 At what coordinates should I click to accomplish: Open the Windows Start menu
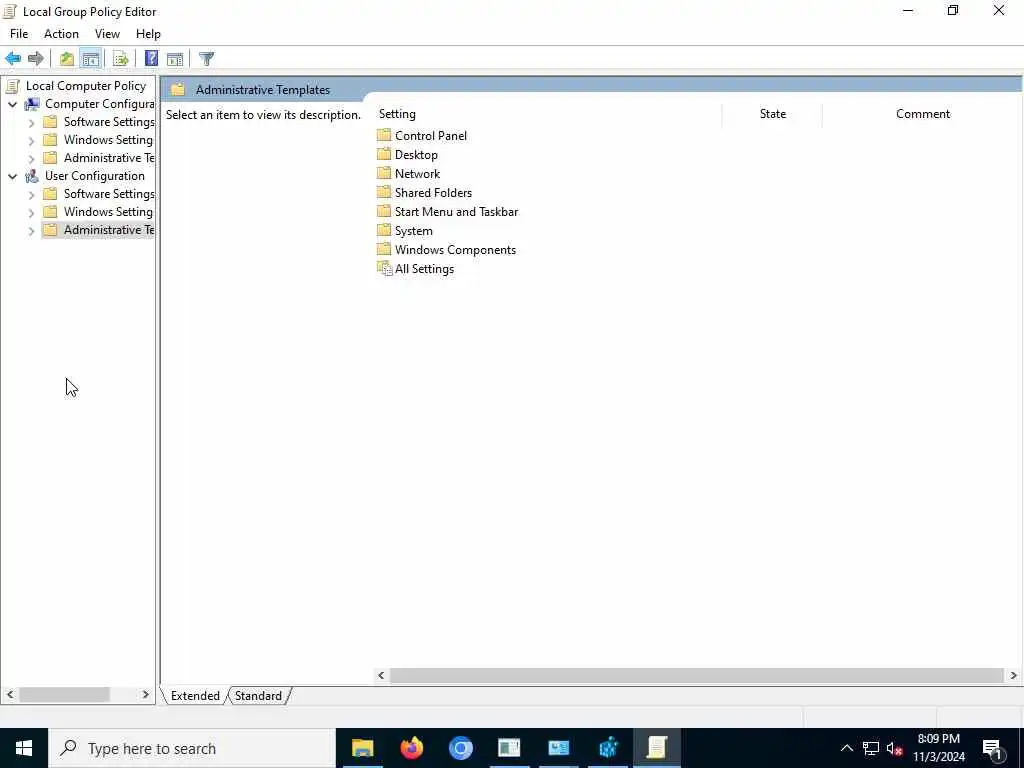pos(24,748)
